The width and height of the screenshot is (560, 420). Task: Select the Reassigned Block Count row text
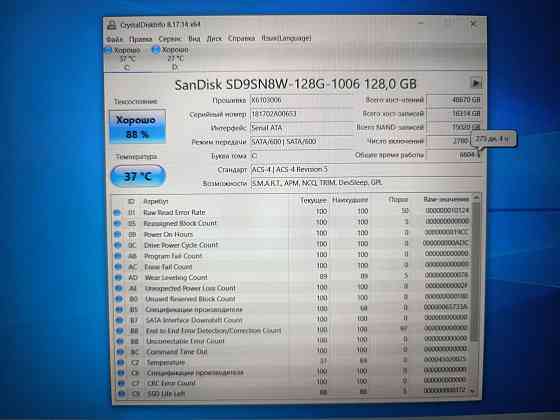click(x=180, y=223)
